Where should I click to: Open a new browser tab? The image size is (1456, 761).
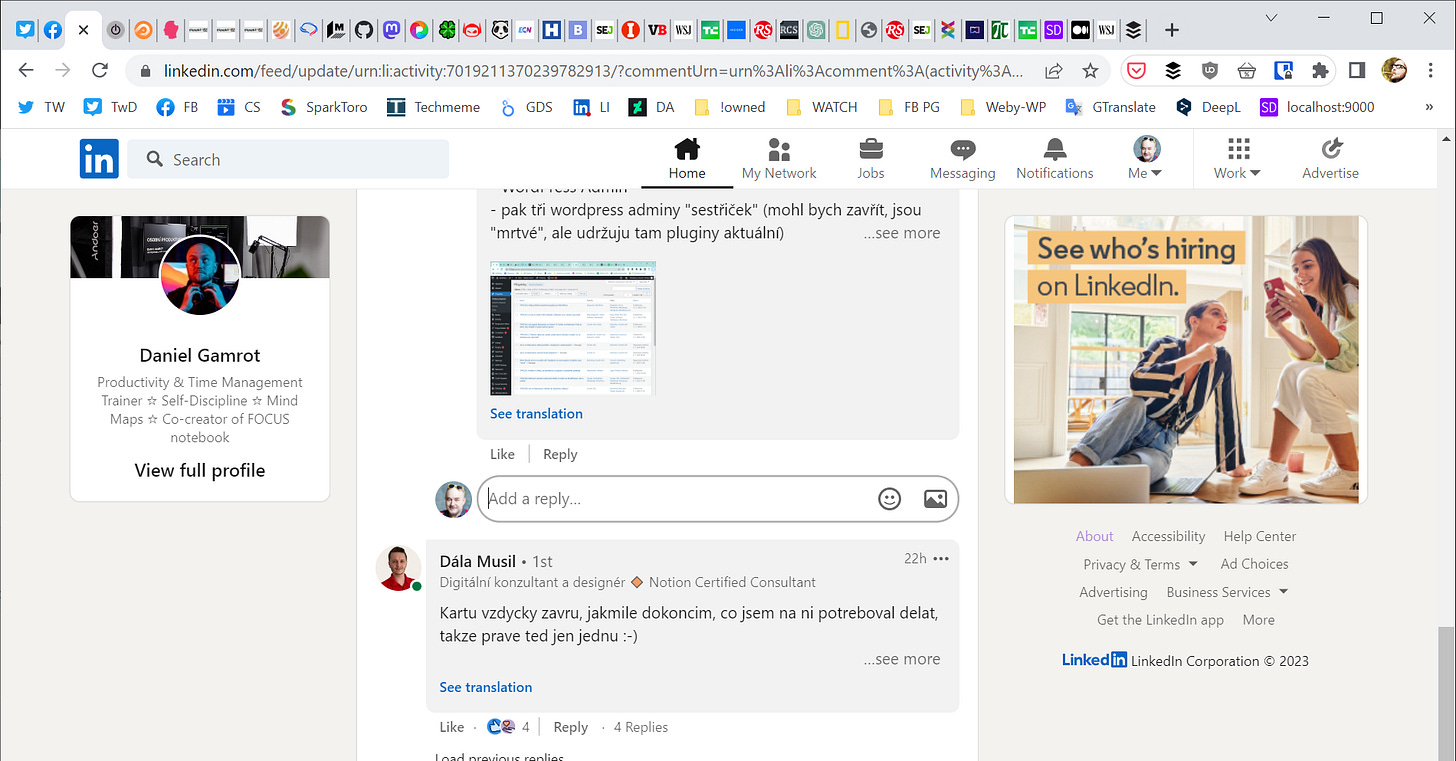point(1173,30)
